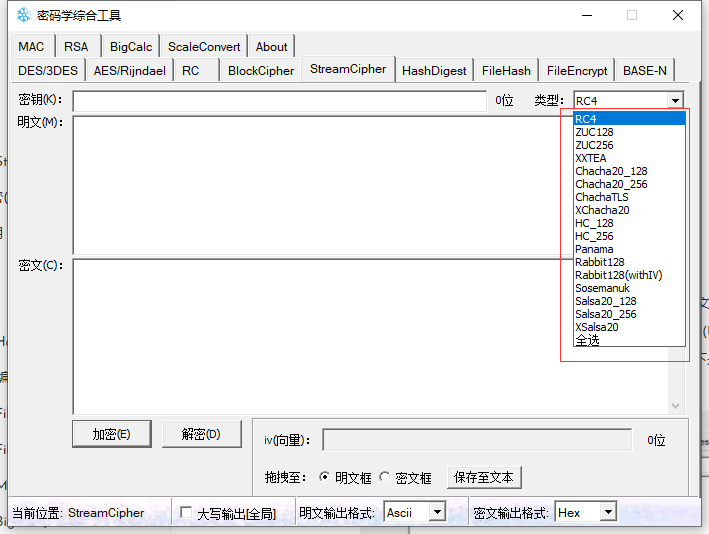Go to the FileEncrypt tab
The image size is (709, 534).
(577, 71)
